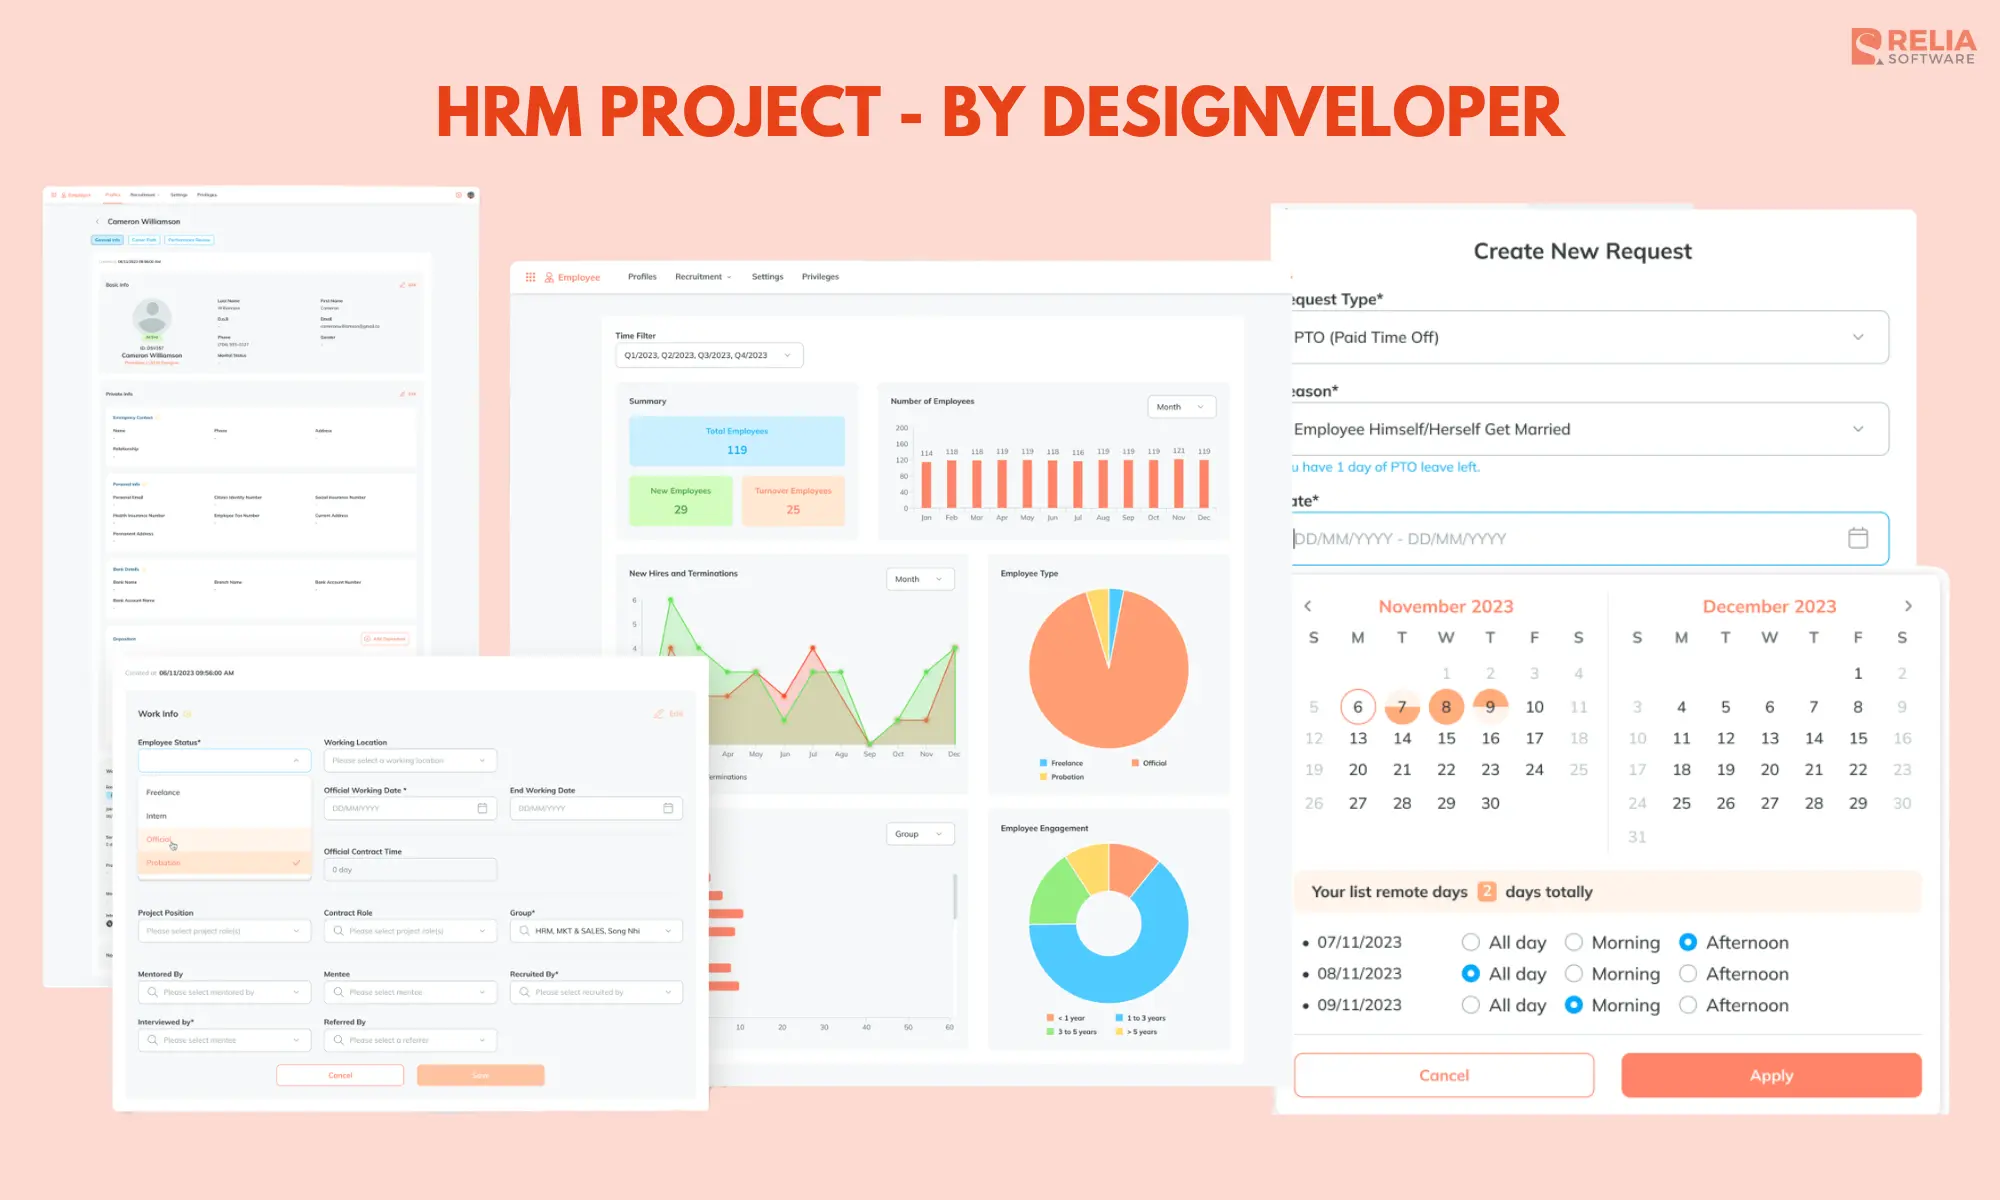Open the Reason dropdown

click(x=1590, y=429)
